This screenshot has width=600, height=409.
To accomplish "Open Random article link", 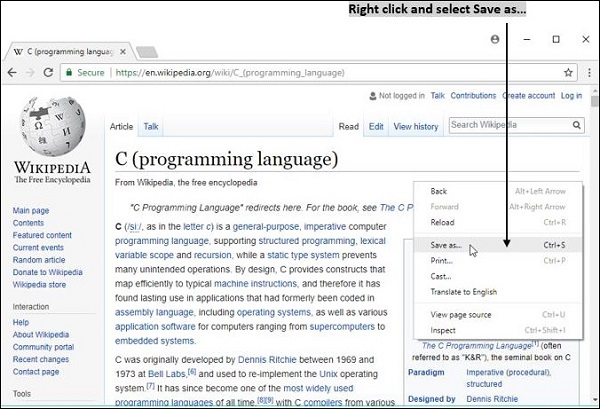I will point(39,260).
